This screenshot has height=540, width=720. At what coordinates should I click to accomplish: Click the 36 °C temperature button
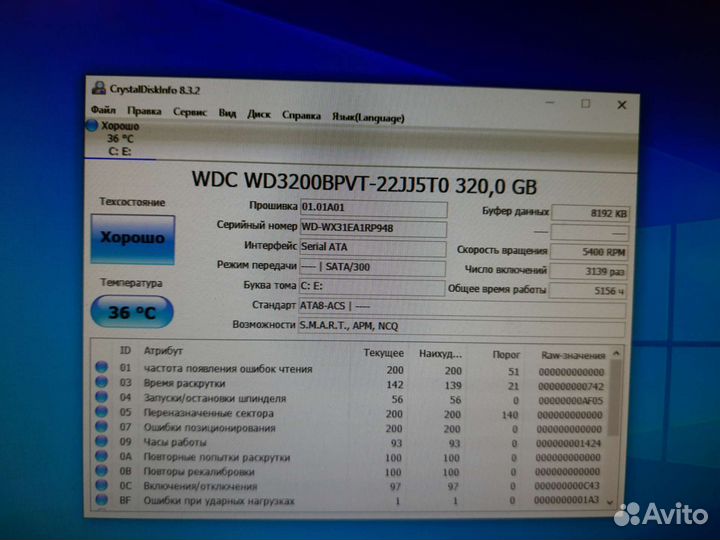pos(133,312)
